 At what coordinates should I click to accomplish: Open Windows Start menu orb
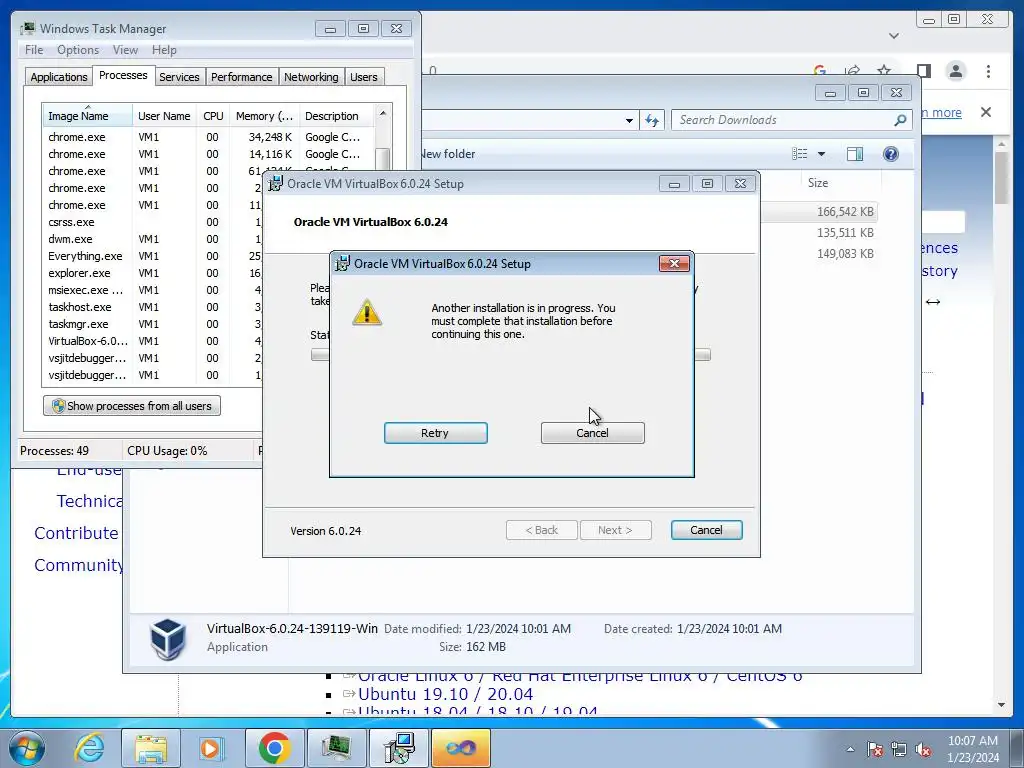[x=27, y=748]
